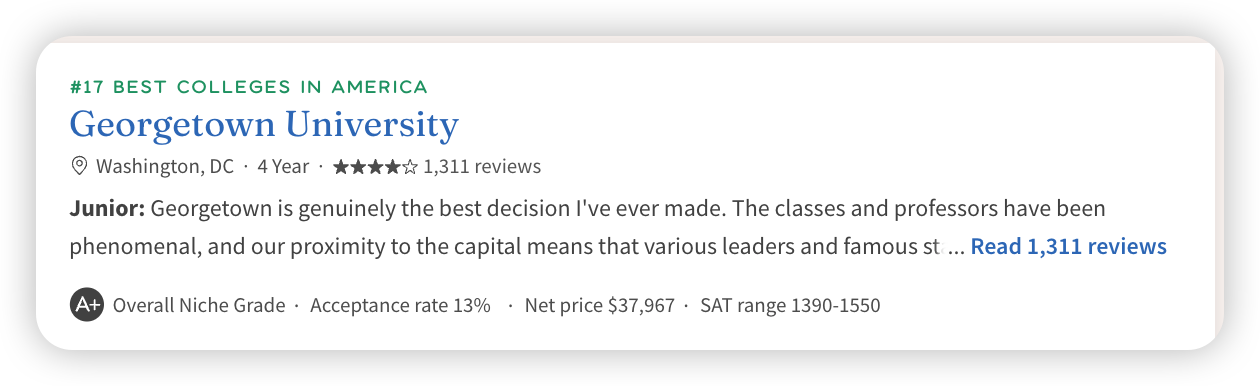This screenshot has width=1260, height=386.
Task: Click the first rating star
Action: (342, 166)
